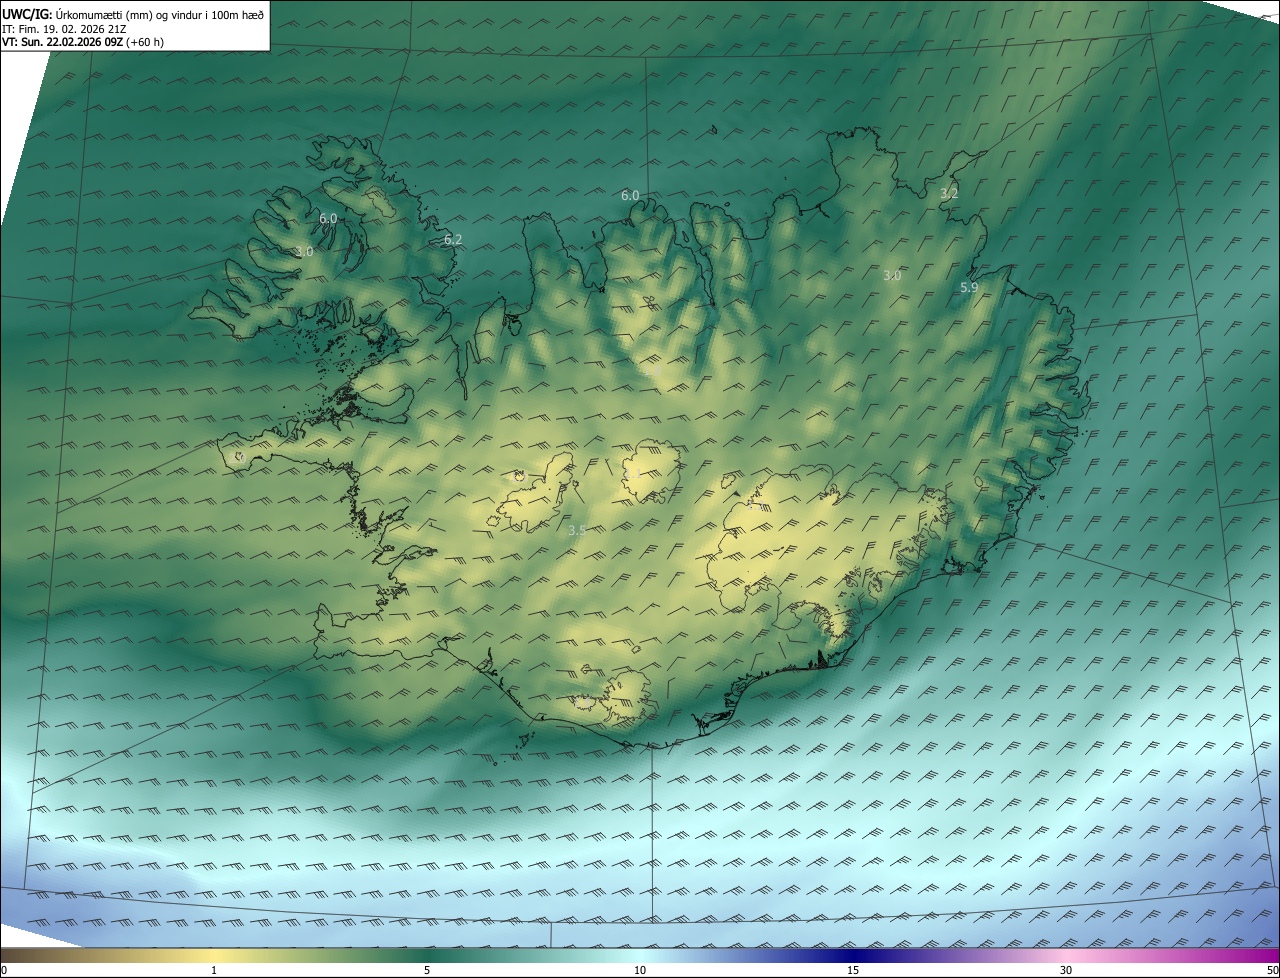Click the VT: Sun. 22.02.2026 09Z valid time
The width and height of the screenshot is (1280, 978).
pos(62,42)
